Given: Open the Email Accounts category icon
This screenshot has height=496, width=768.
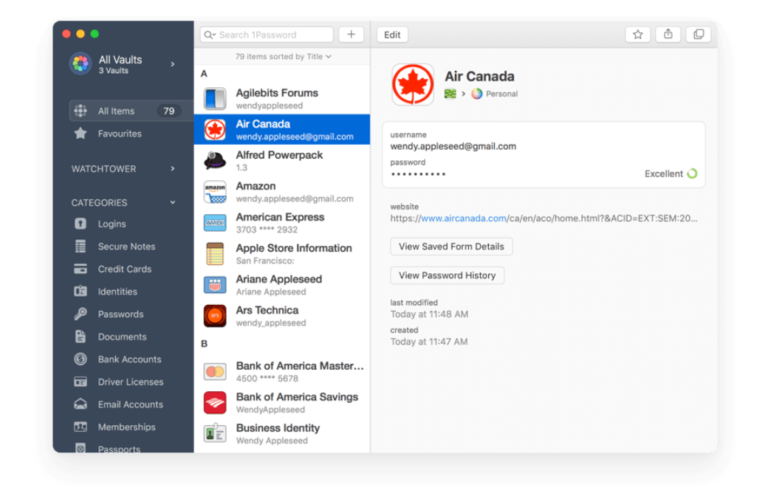Looking at the screenshot, I should click(x=80, y=404).
